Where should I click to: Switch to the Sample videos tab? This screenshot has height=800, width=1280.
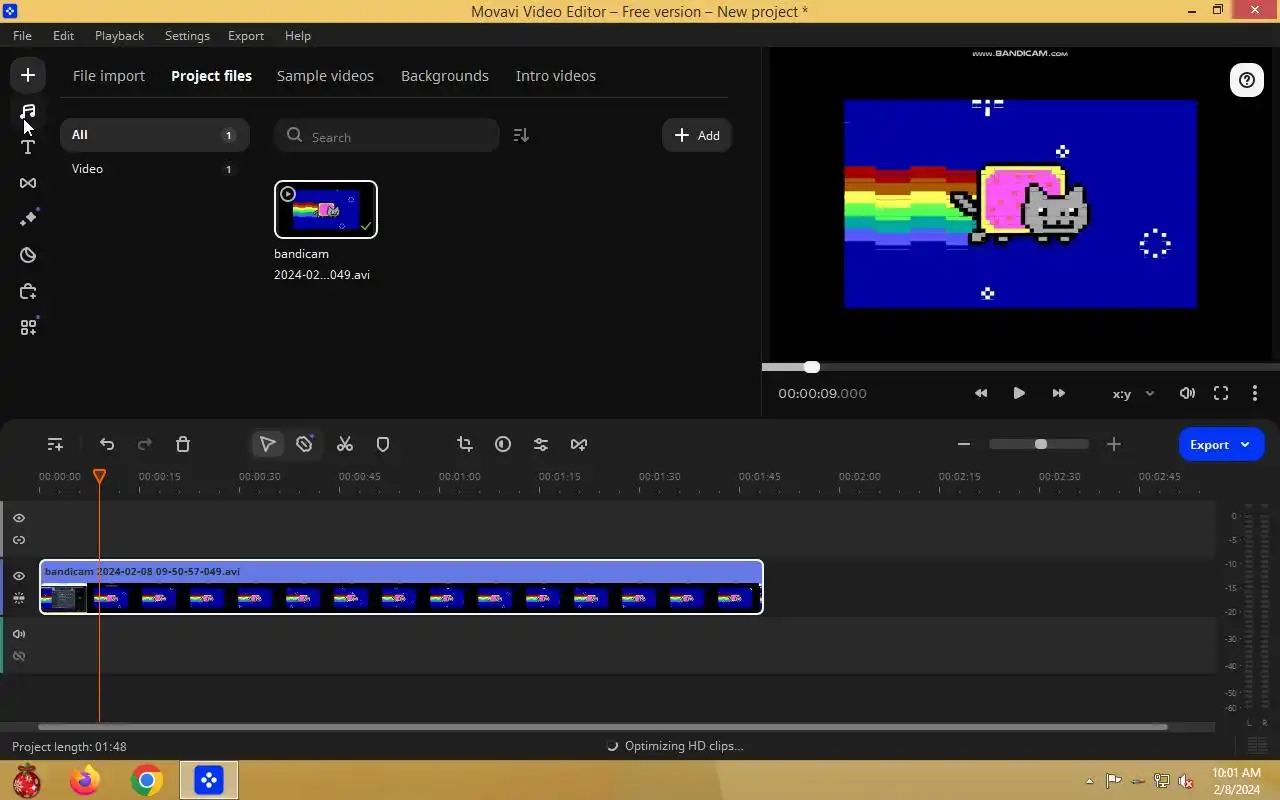point(325,76)
